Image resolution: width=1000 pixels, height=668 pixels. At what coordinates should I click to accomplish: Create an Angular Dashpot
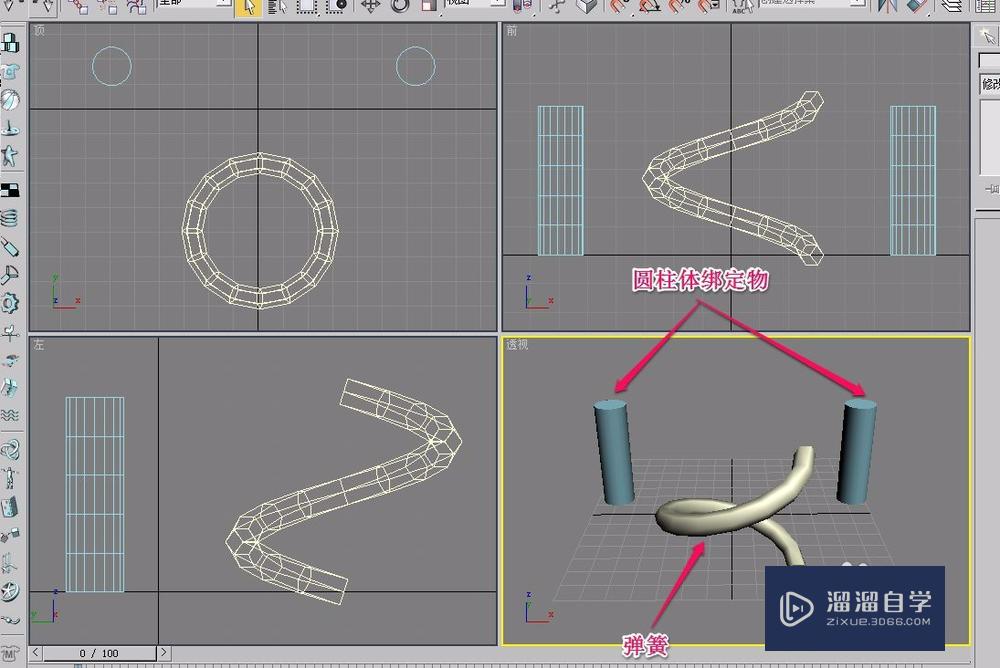point(10,274)
